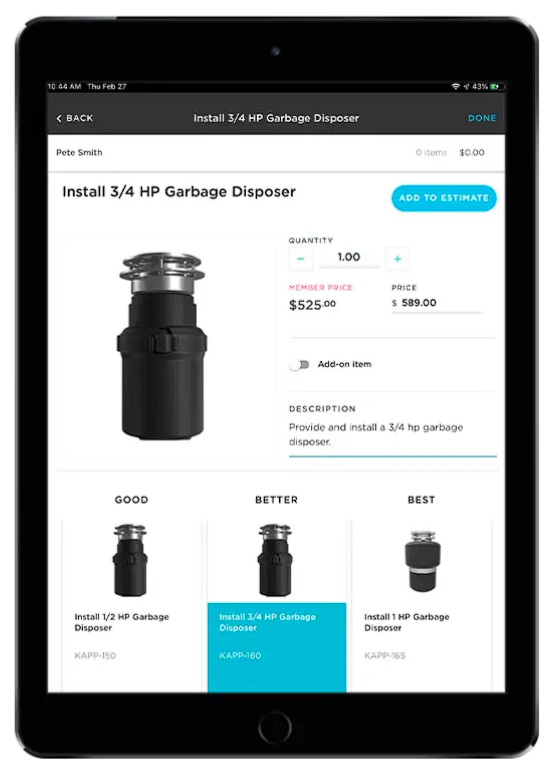Click the ADD TO ESTIMATE button
Image resolution: width=559 pixels, height=760 pixels.
click(x=444, y=198)
